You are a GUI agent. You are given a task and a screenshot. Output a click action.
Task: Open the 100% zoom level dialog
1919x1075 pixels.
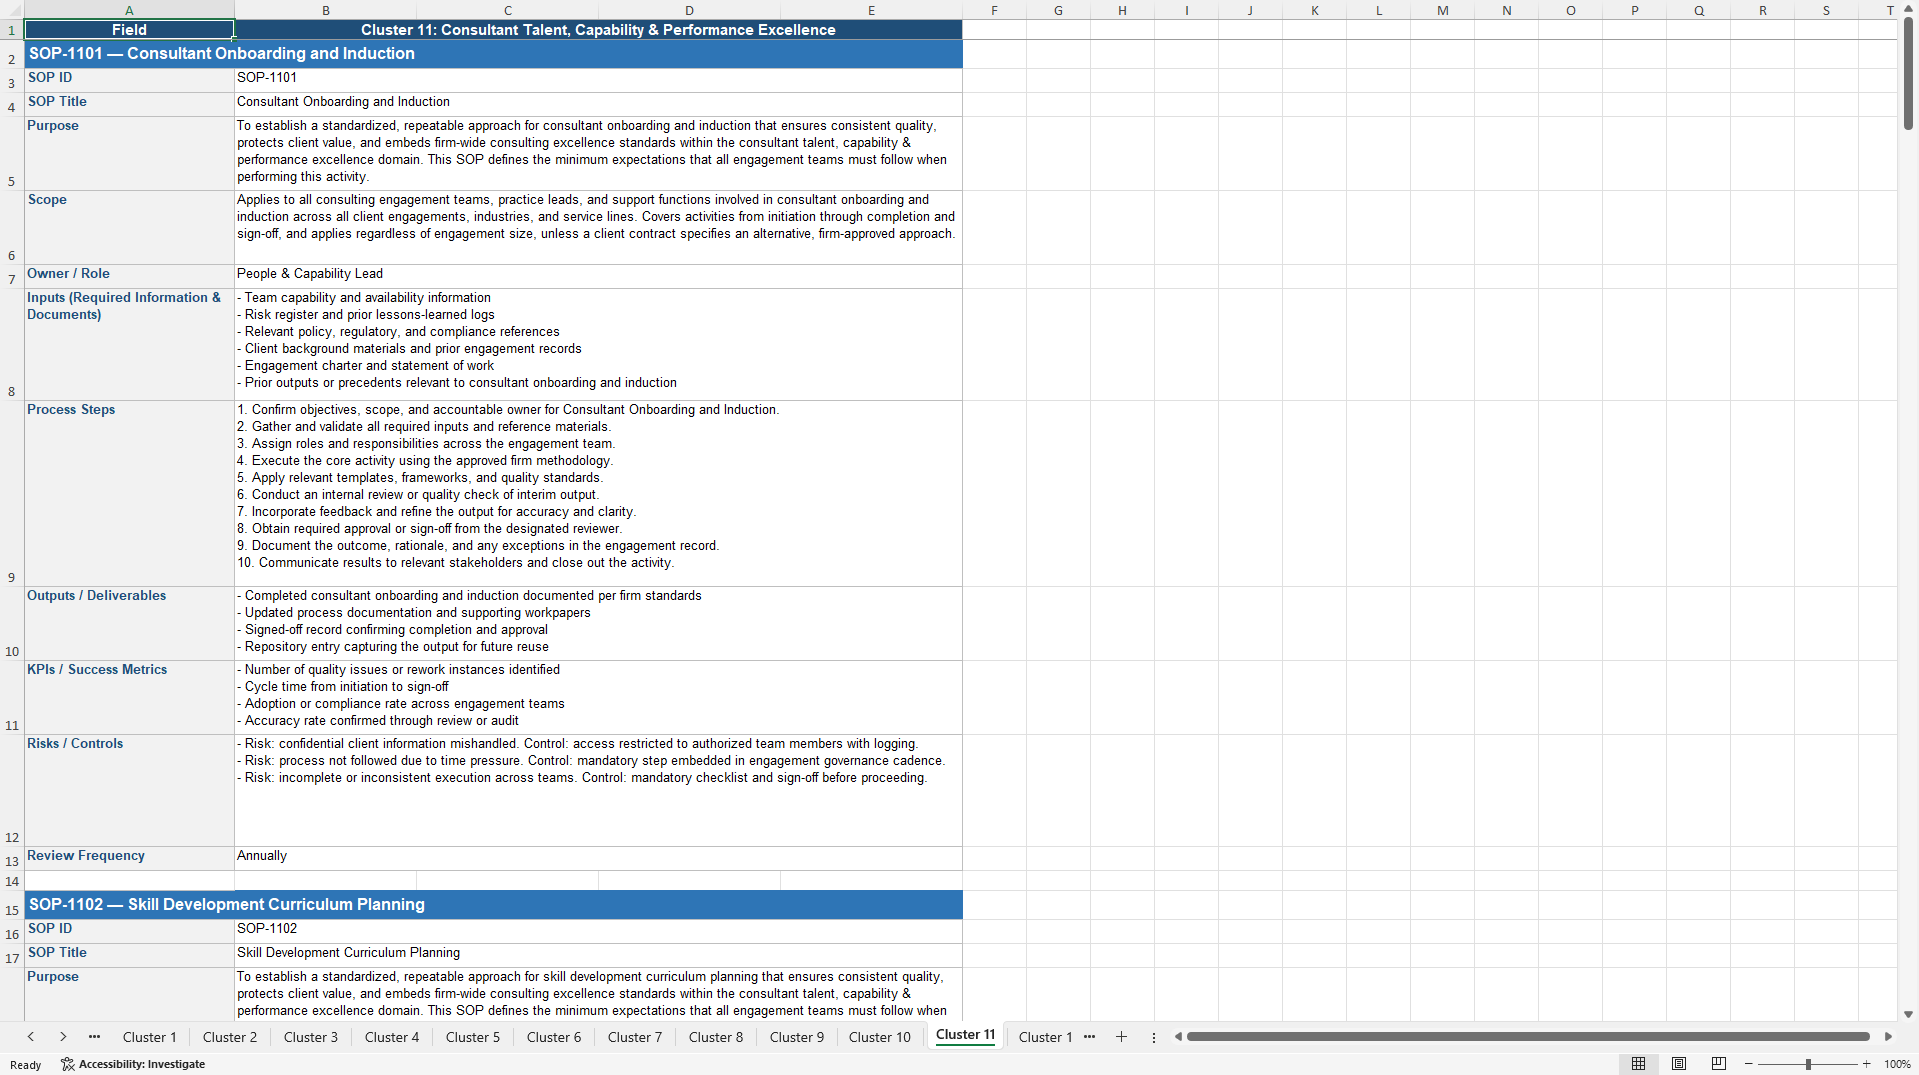point(1897,1064)
